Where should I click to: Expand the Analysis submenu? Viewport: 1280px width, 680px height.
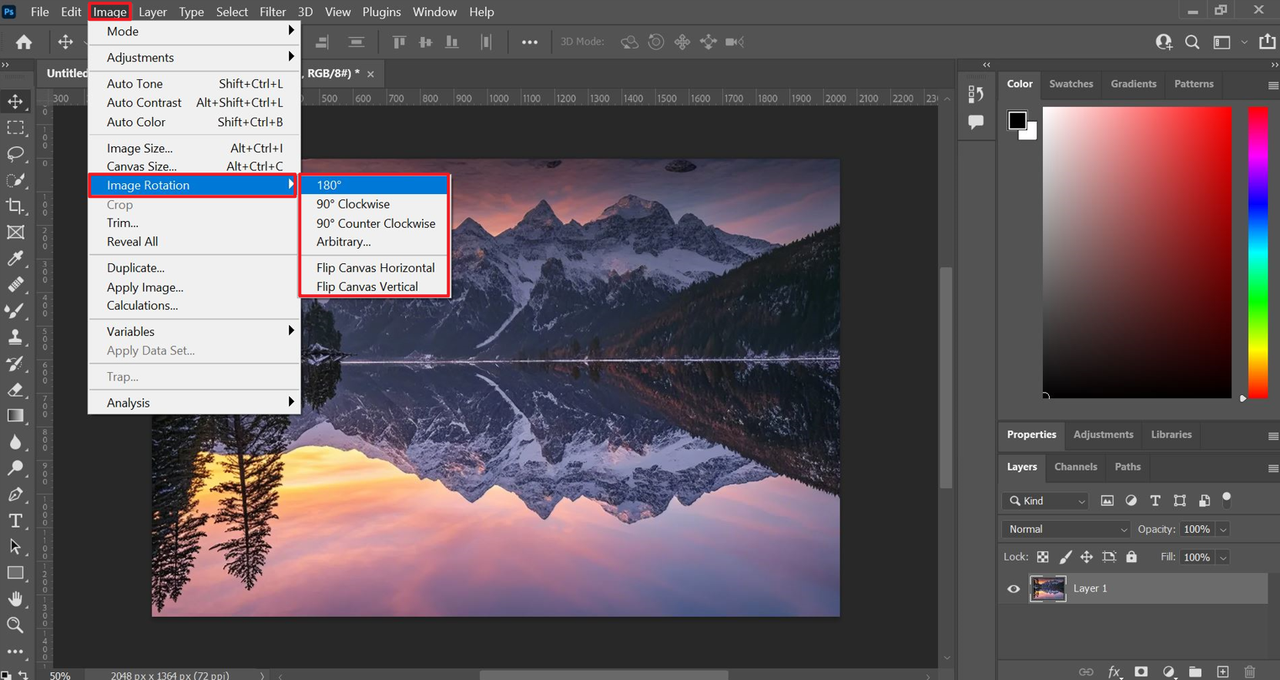[194, 403]
